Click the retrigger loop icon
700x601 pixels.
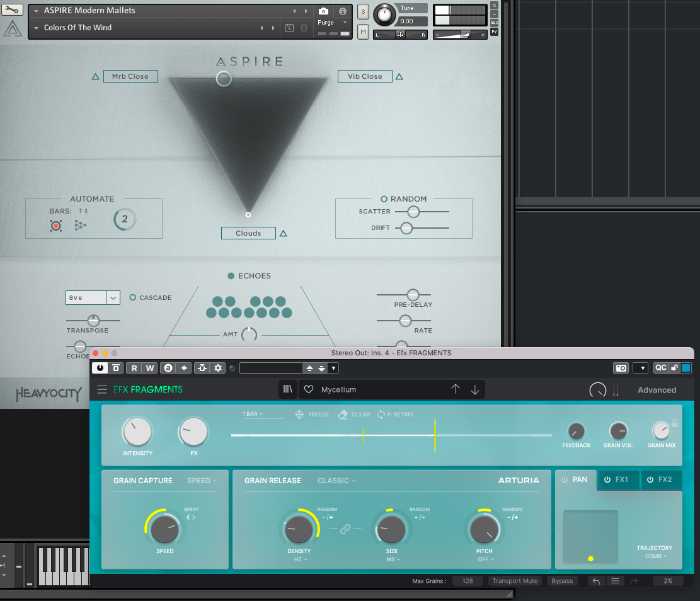[381, 414]
